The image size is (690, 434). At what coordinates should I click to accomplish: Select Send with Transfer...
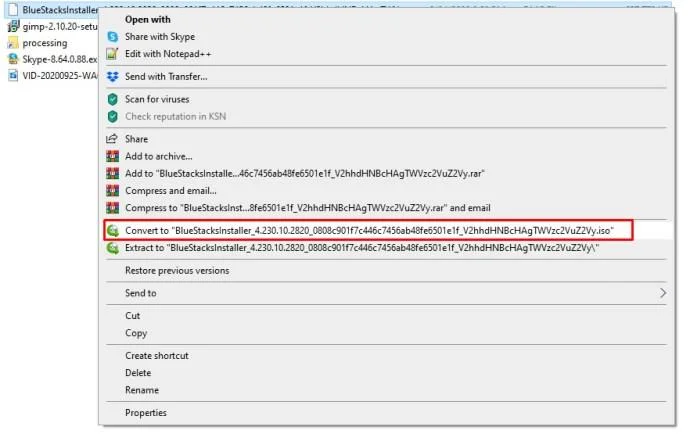point(166,77)
